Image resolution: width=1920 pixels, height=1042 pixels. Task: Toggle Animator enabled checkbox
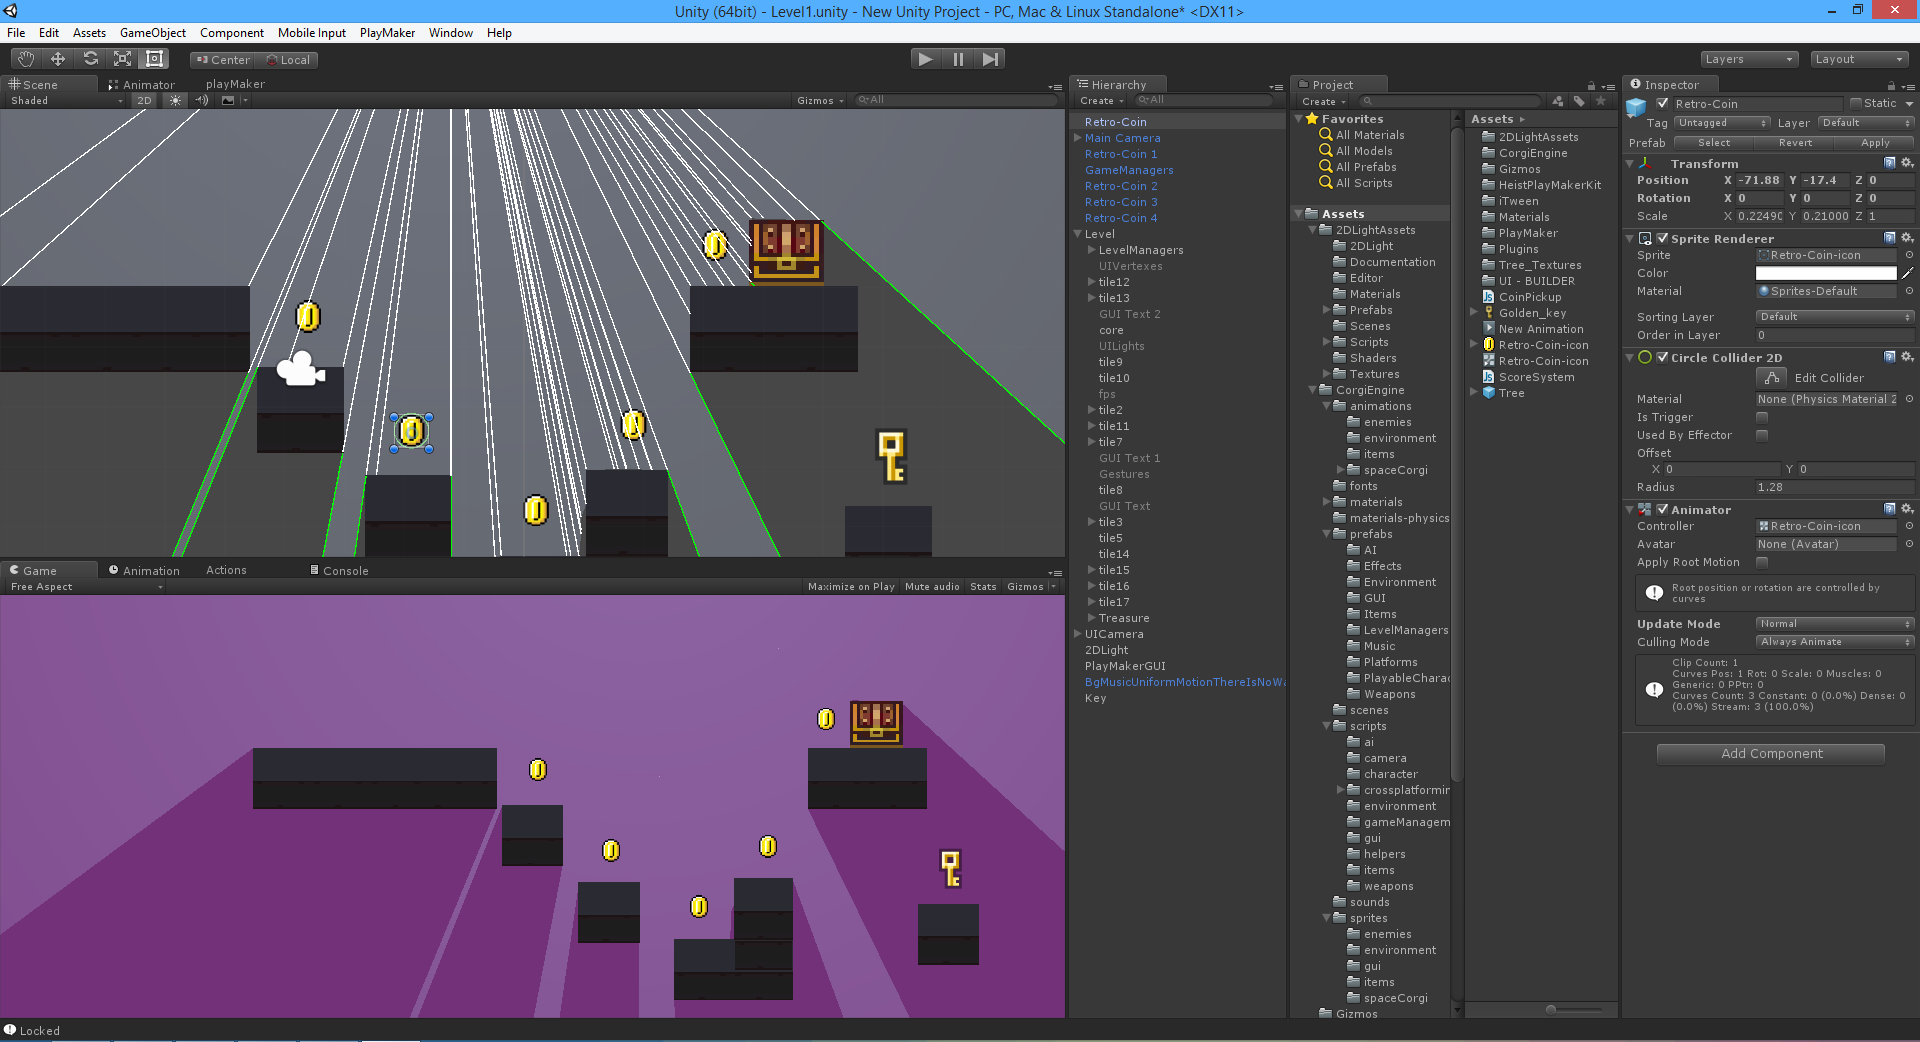point(1663,509)
